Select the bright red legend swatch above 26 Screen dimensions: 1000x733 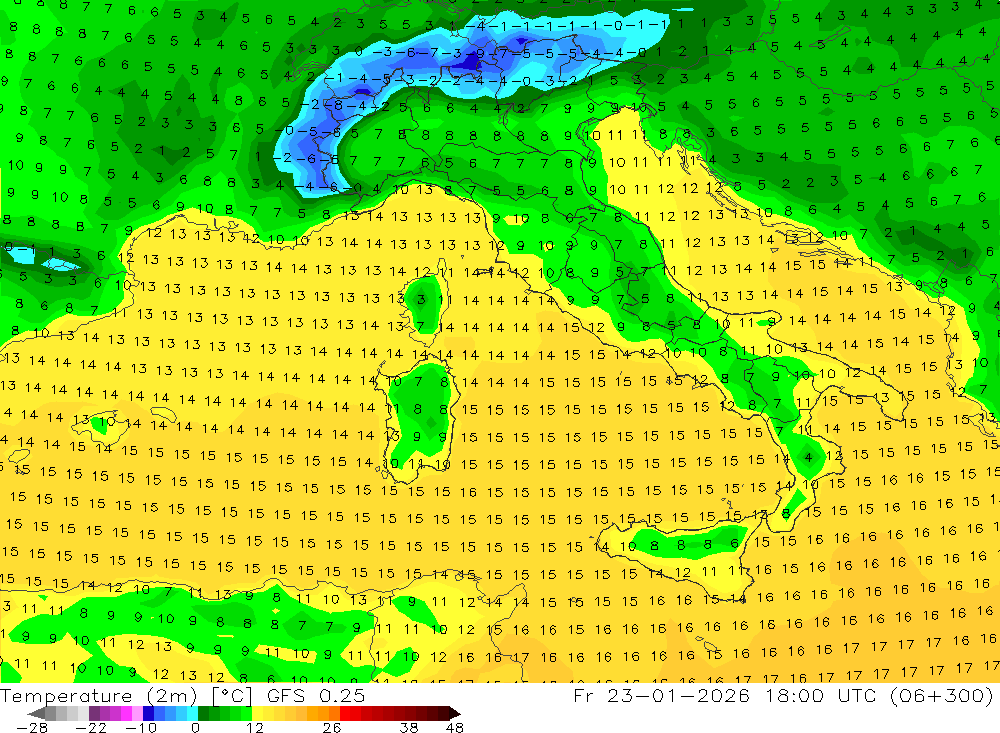pyautogui.click(x=345, y=713)
